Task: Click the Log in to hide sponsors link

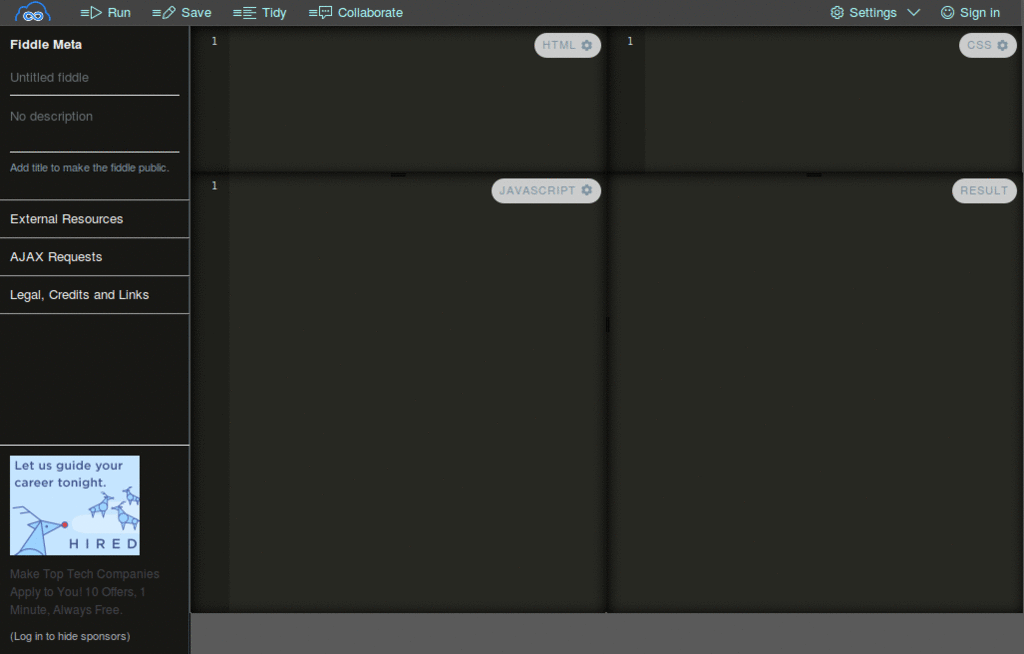Action: point(69,635)
